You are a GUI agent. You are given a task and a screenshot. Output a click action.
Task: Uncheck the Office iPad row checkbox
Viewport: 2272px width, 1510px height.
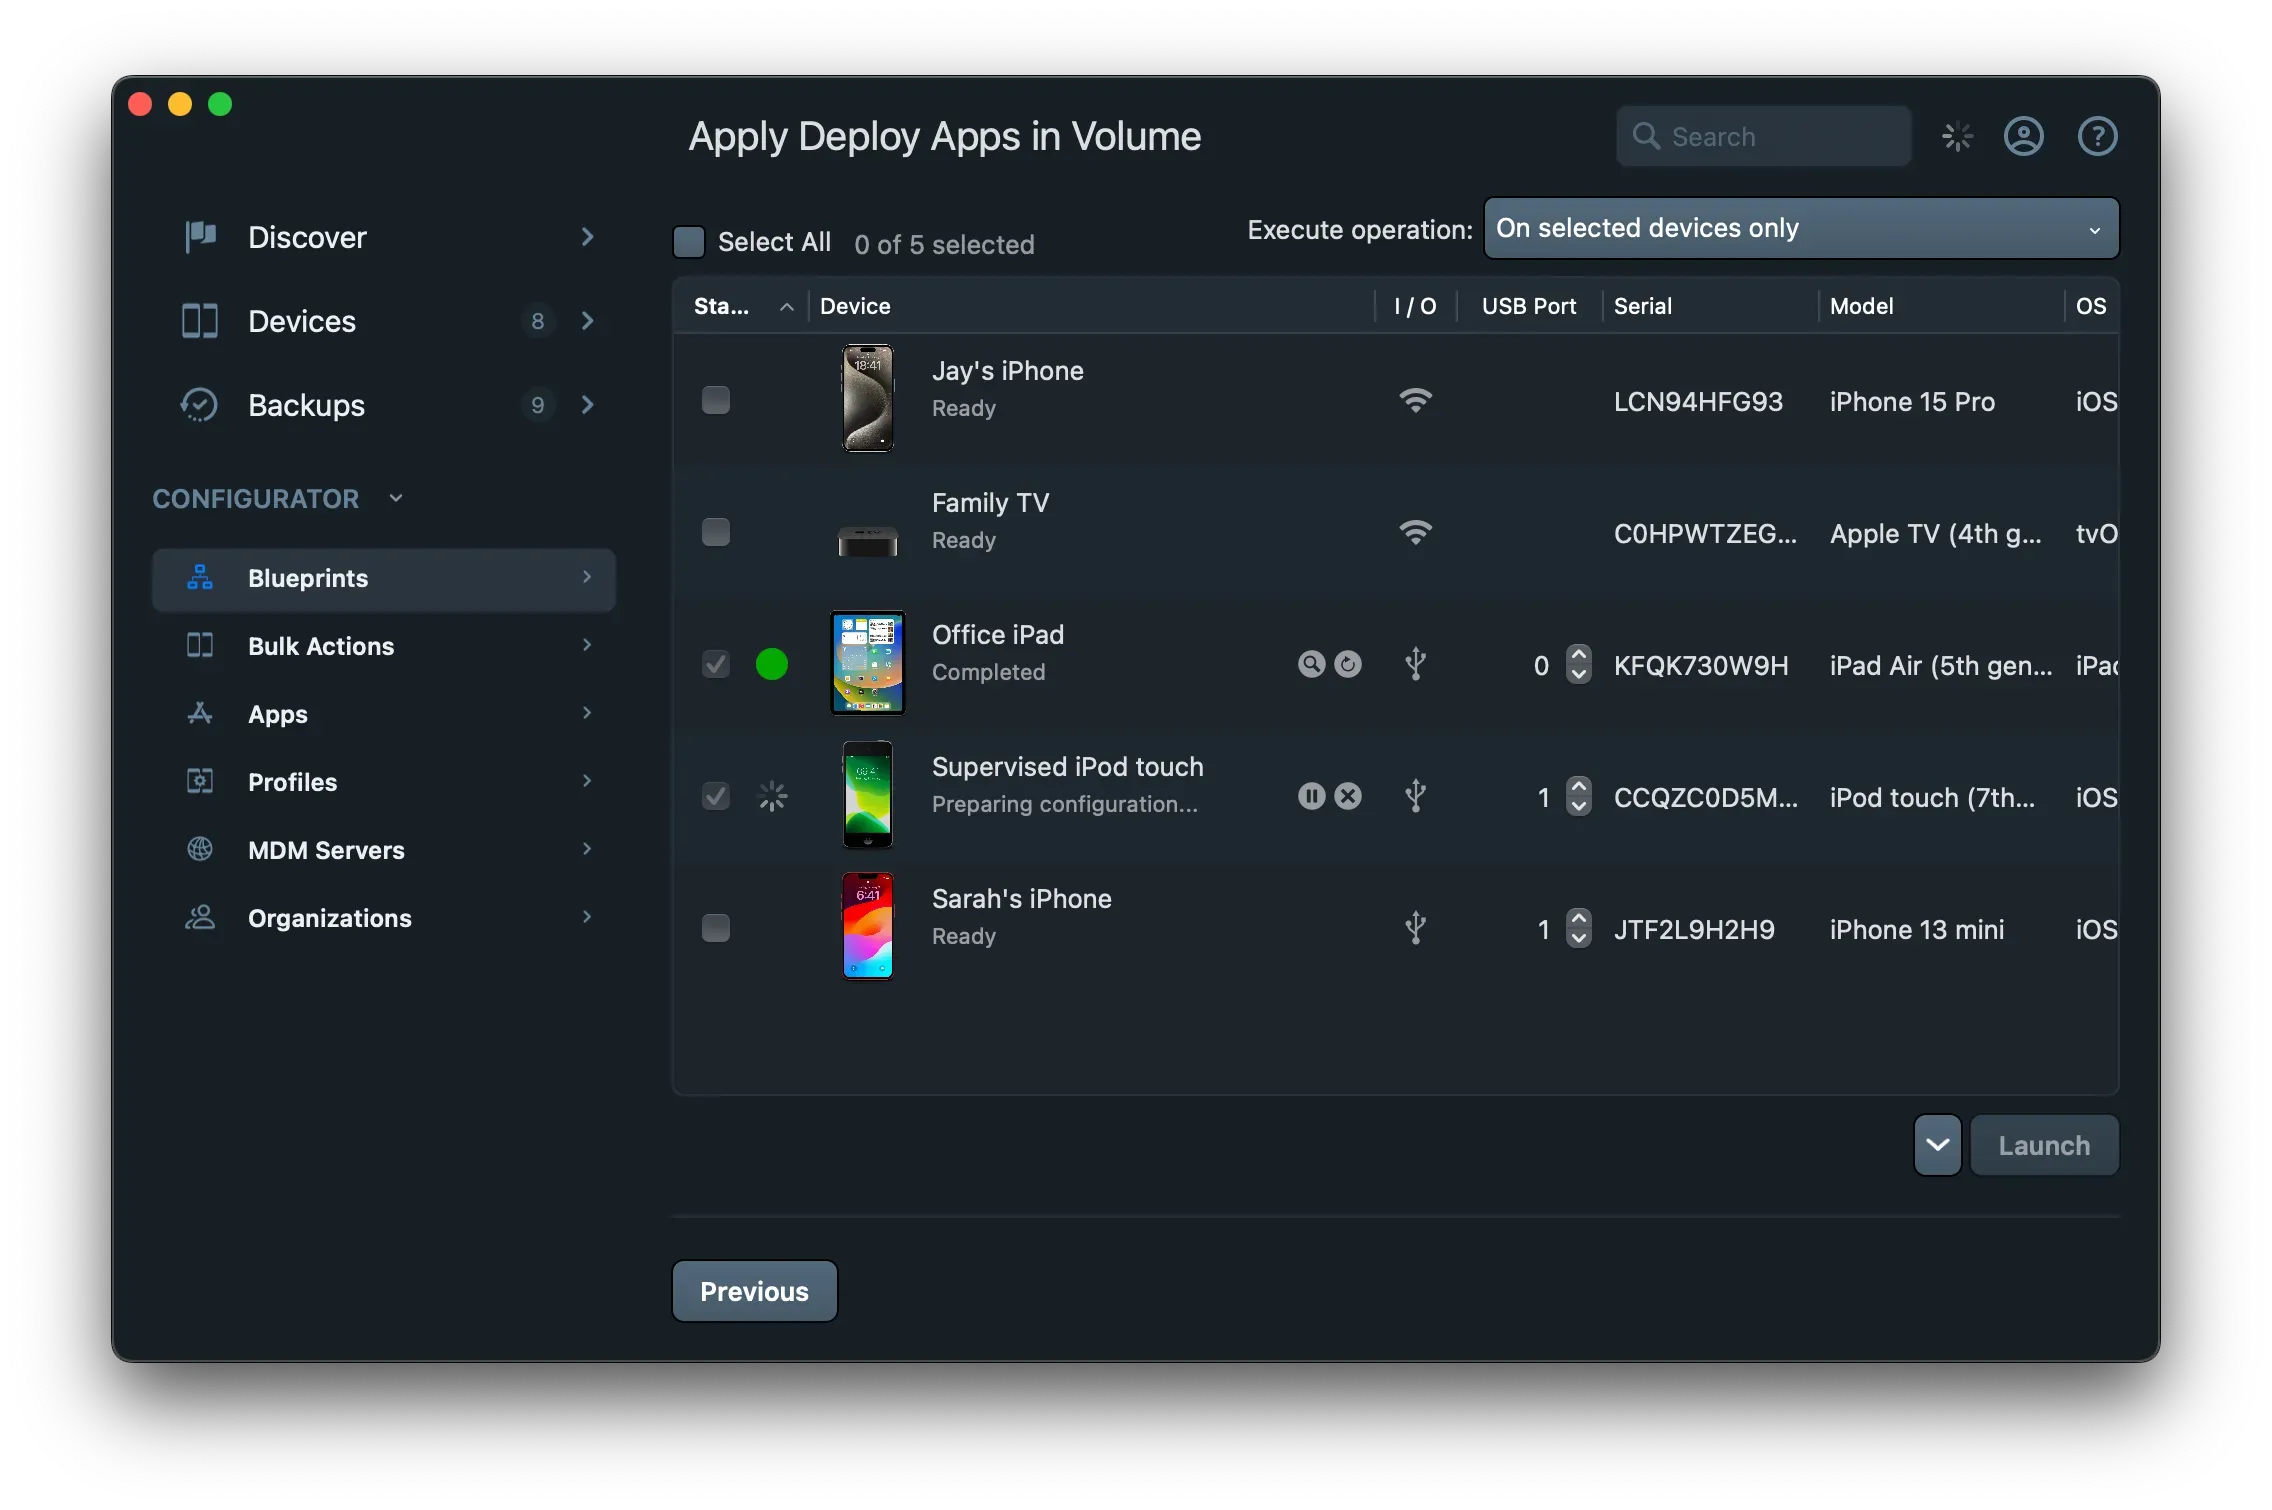tap(716, 664)
